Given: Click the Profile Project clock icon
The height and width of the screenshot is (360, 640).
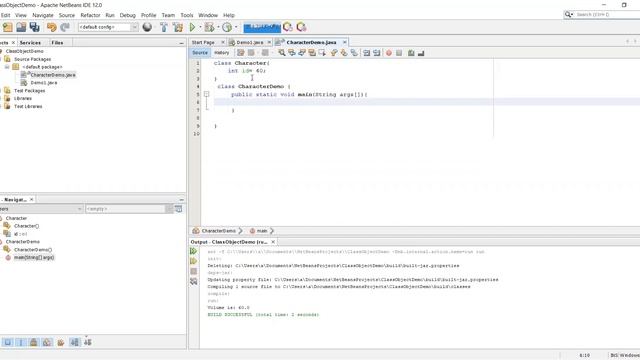Looking at the screenshot, I should [227, 27].
